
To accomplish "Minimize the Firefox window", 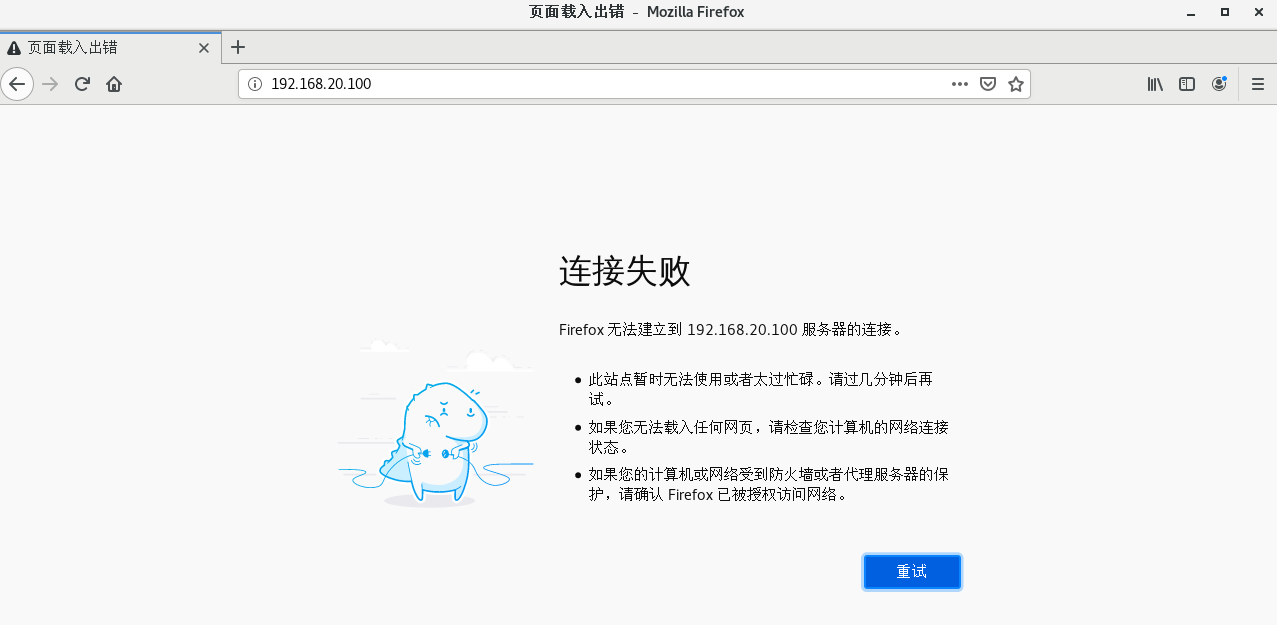I will 1190,12.
